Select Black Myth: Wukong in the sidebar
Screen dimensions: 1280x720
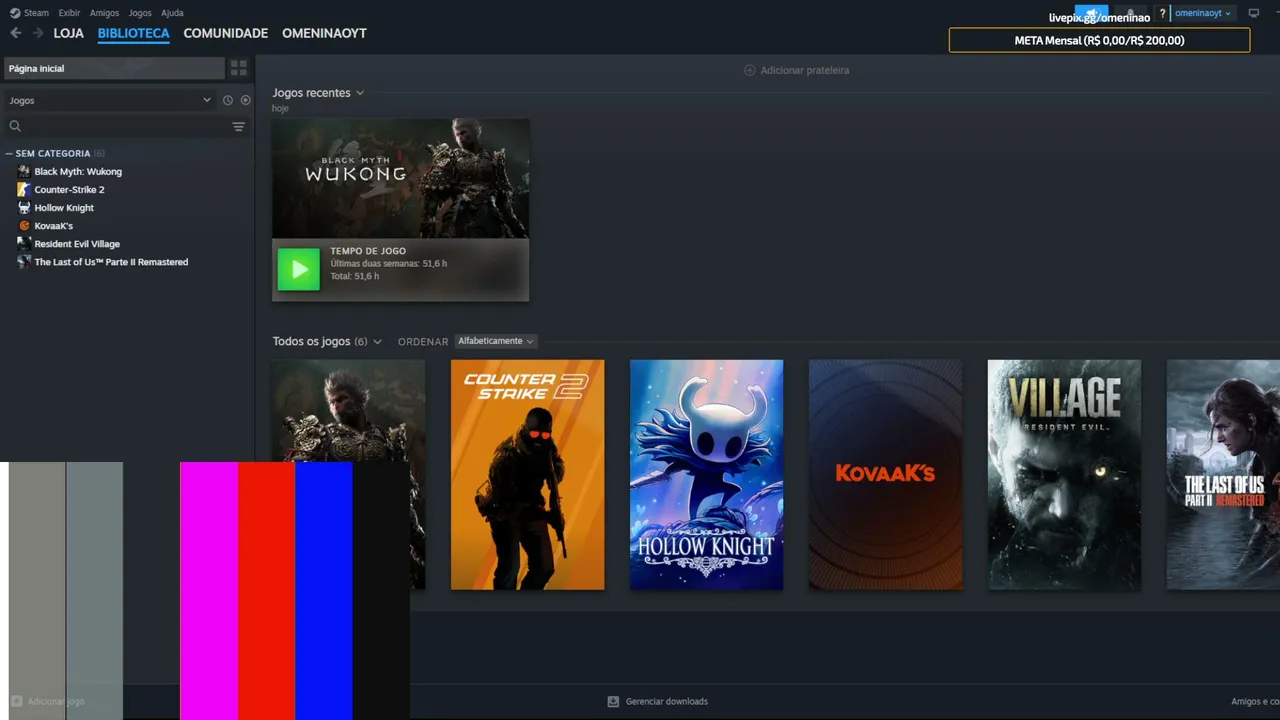(78, 172)
